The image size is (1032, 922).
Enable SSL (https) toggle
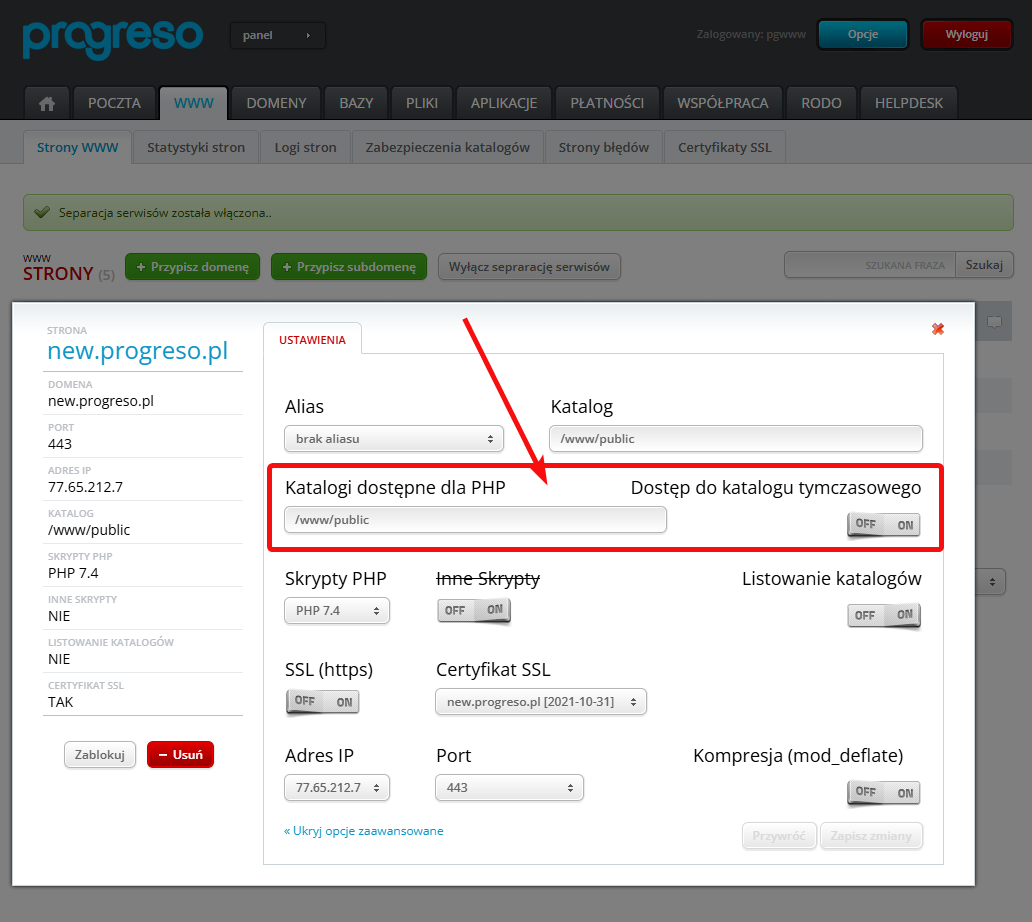click(323, 702)
